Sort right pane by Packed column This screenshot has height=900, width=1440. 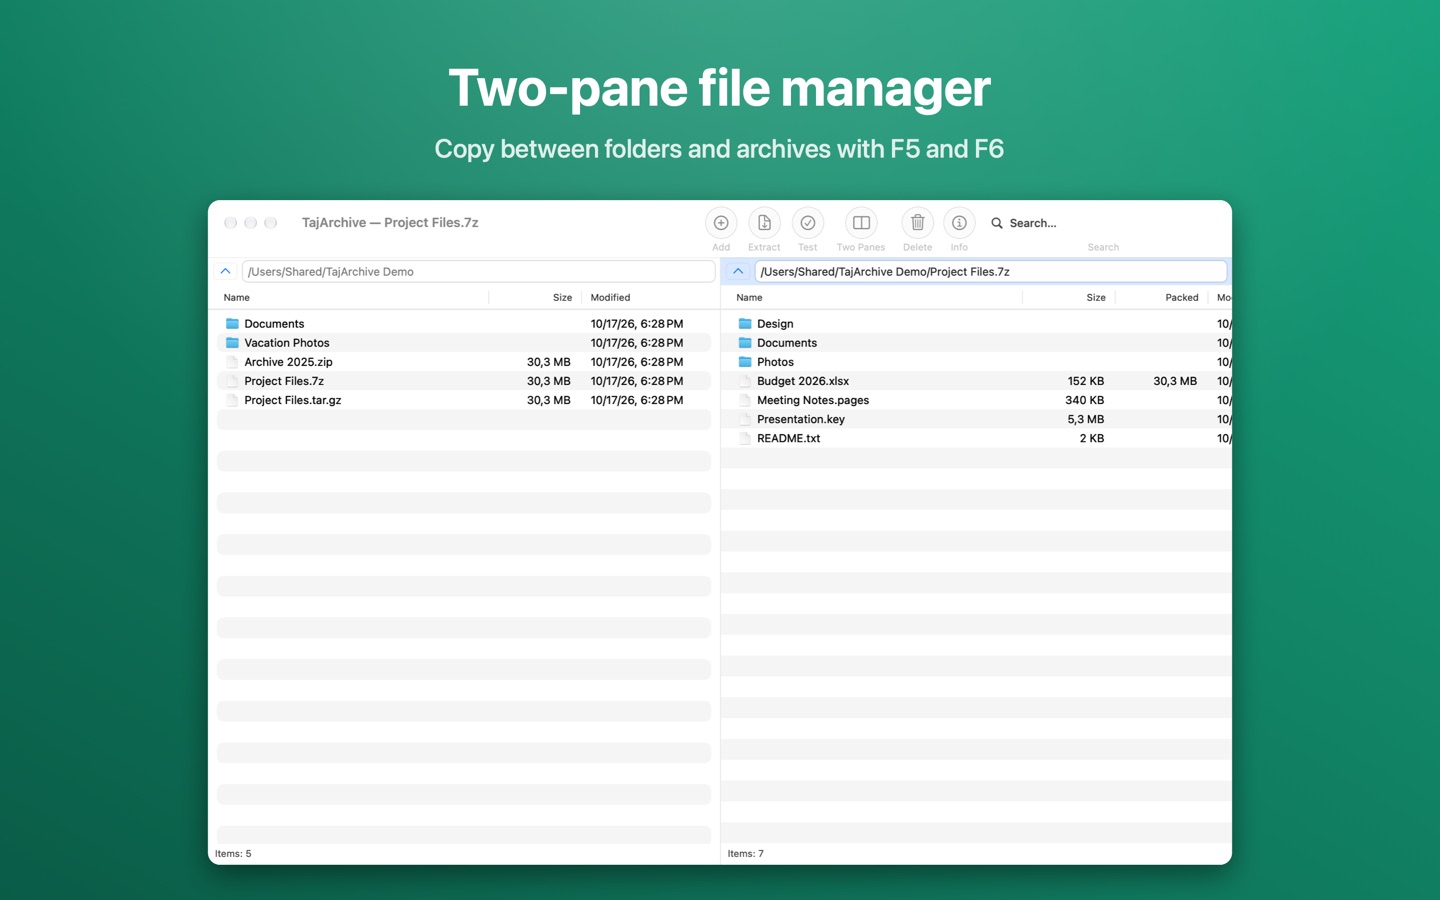point(1182,297)
